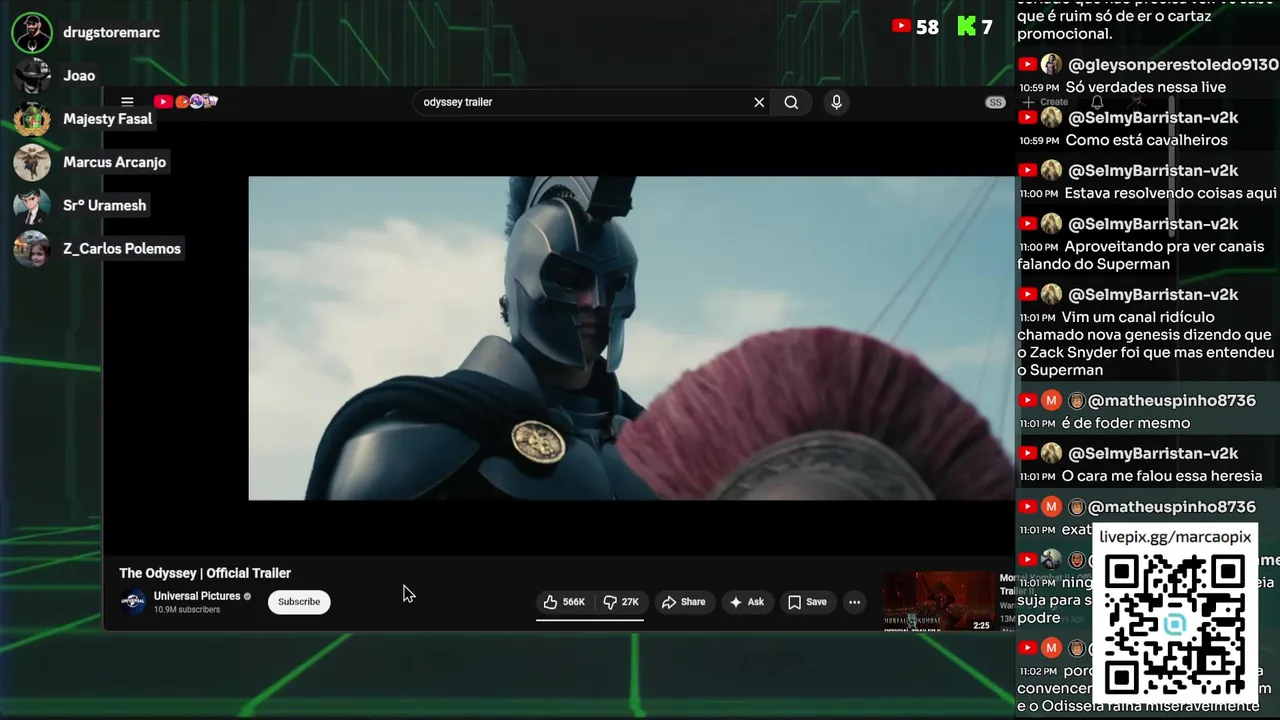Open the Universal Pictures channel avatar
The image size is (1280, 720).
coord(133,602)
